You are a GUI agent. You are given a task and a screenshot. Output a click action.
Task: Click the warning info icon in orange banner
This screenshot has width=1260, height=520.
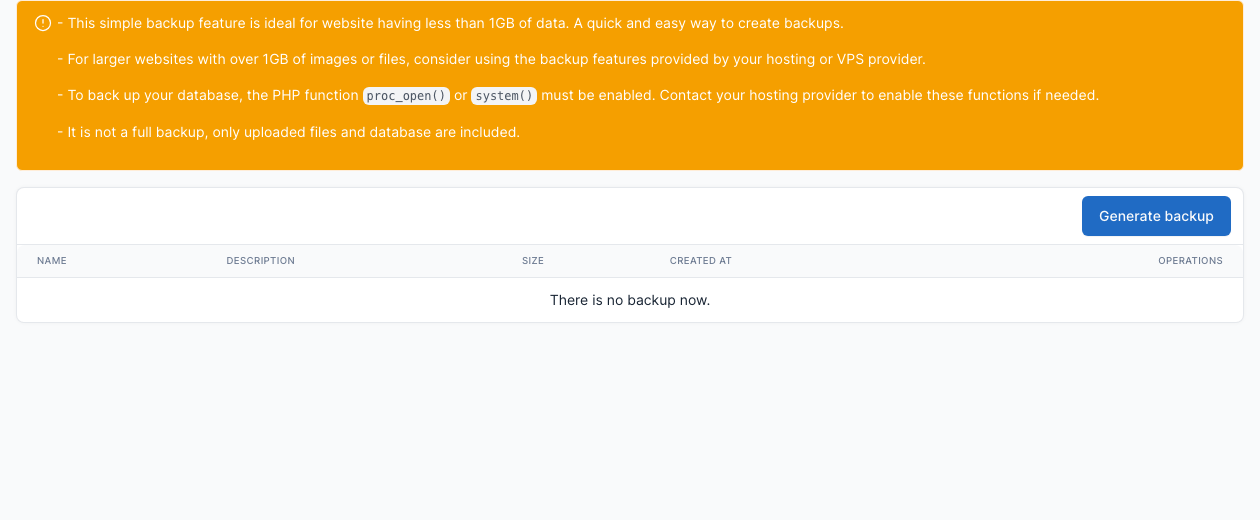[x=43, y=23]
